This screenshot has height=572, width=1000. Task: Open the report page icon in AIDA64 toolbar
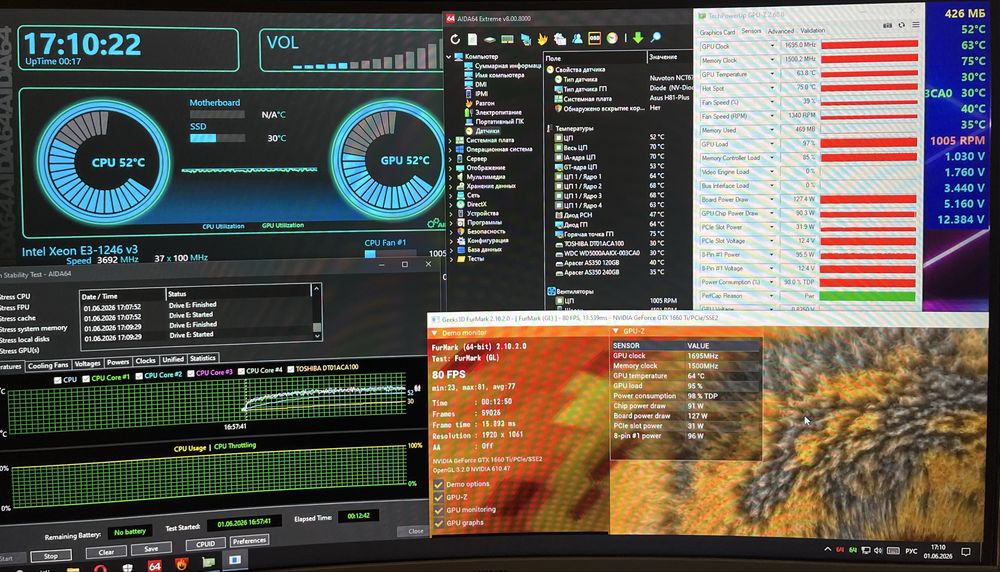click(x=473, y=39)
